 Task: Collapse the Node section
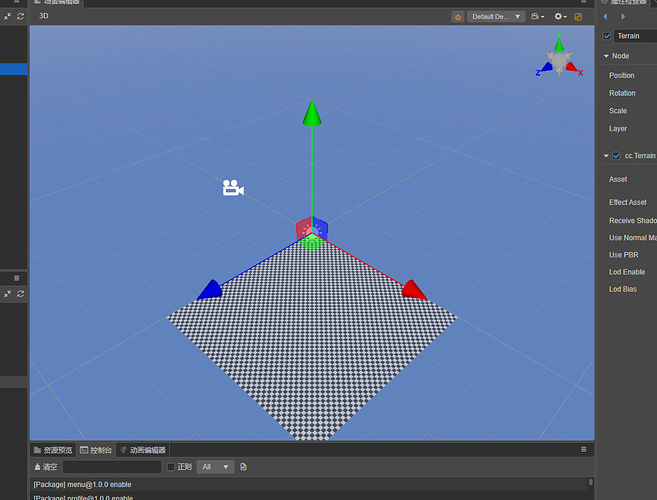(606, 56)
